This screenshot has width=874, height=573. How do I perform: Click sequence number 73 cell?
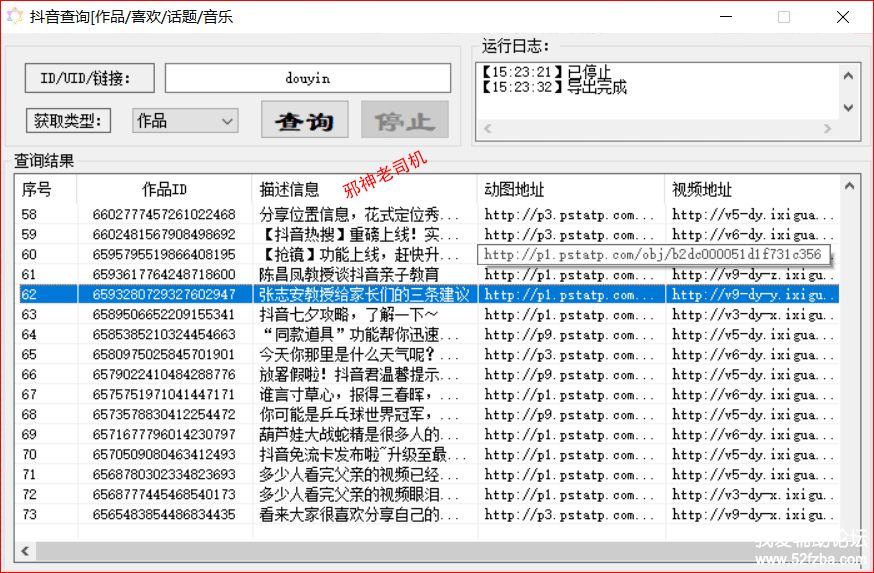[x=29, y=514]
